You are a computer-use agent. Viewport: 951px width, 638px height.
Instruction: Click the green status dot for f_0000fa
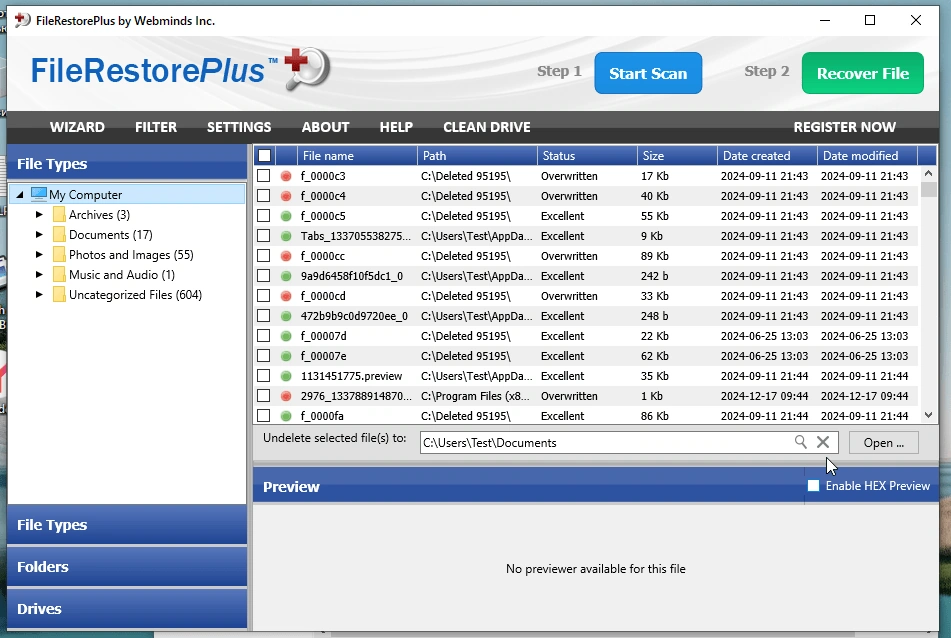[286, 416]
